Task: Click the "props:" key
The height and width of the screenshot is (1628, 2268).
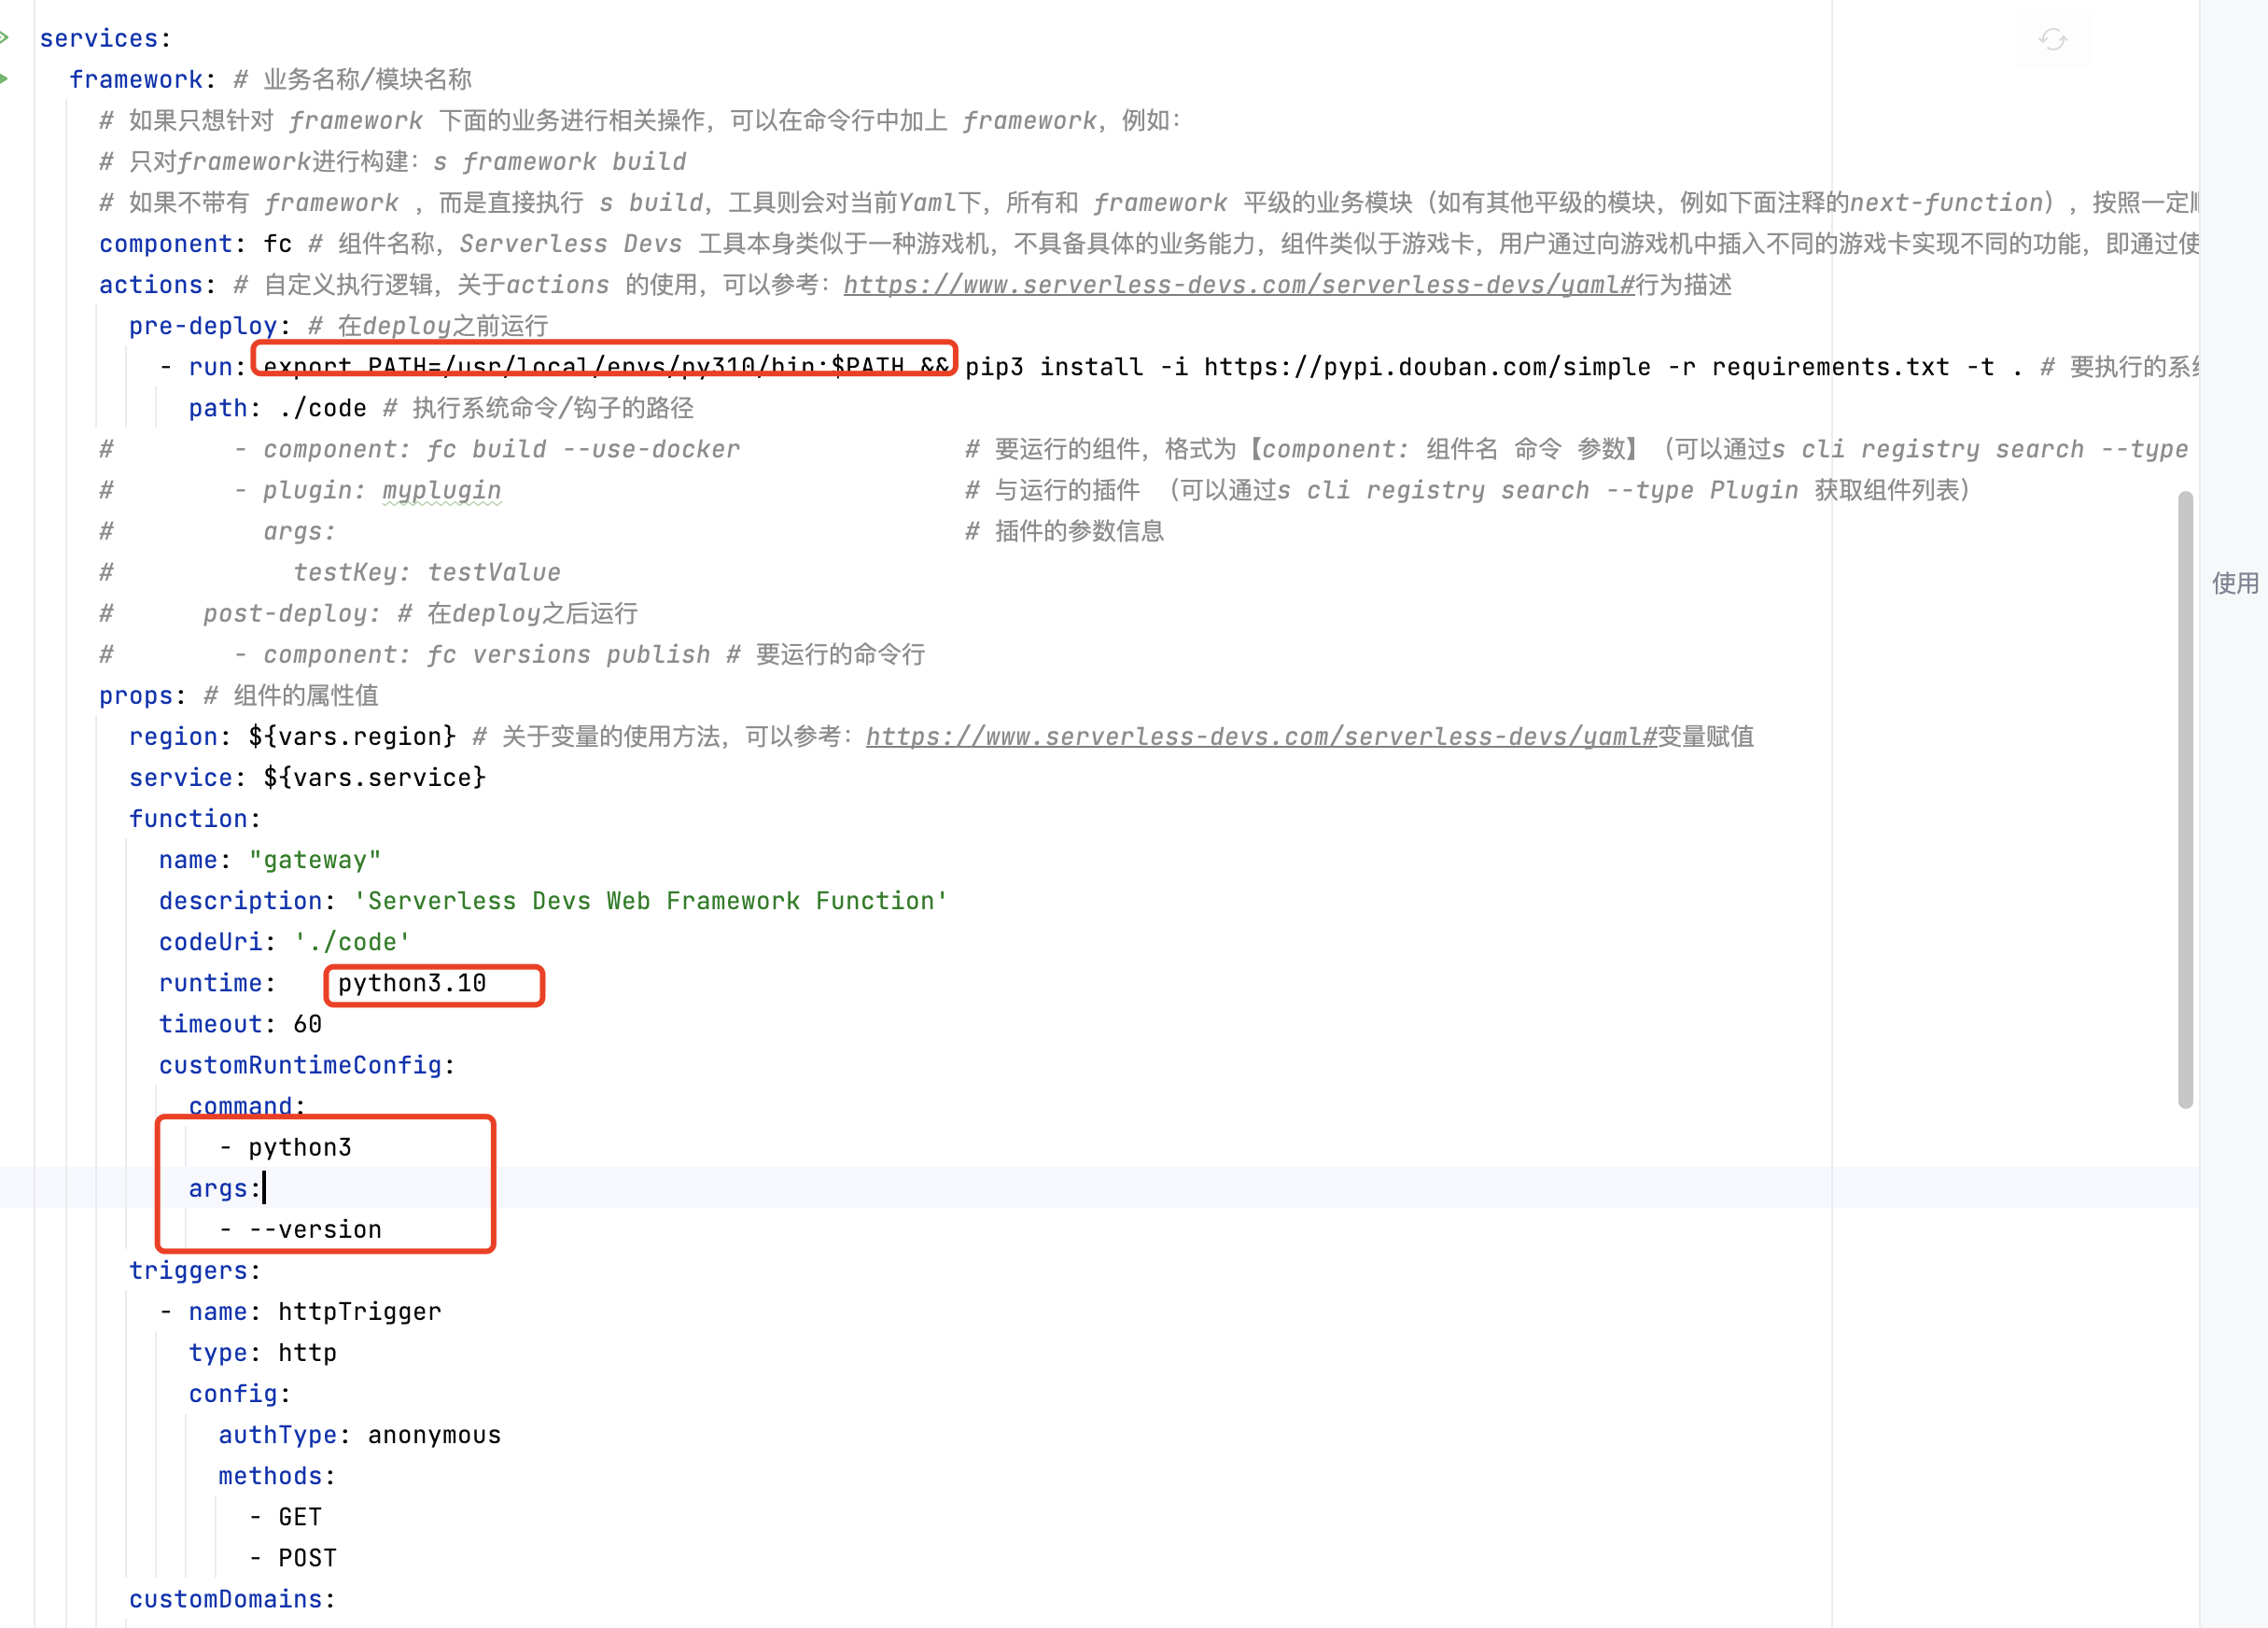Action: (x=142, y=695)
